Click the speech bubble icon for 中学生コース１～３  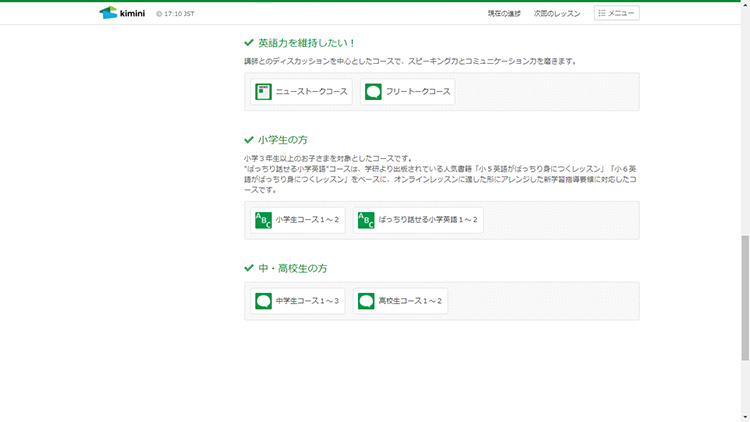(x=263, y=301)
